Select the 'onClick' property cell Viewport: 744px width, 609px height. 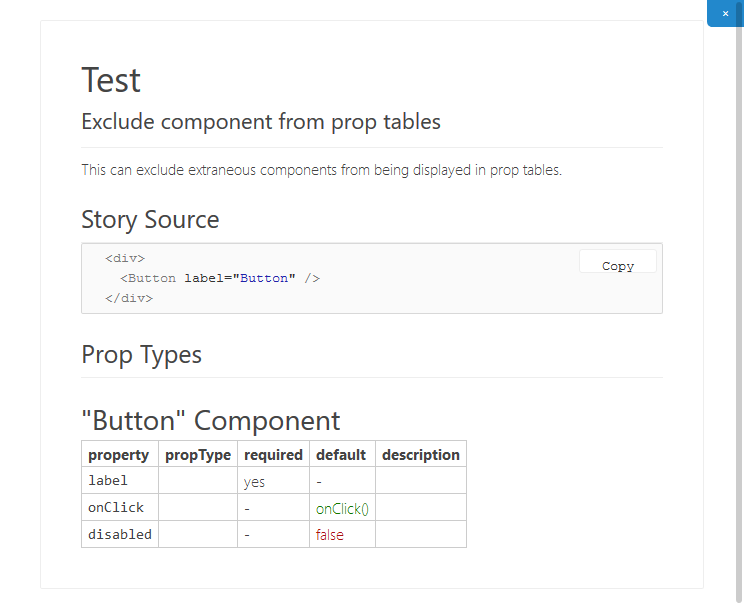coord(120,507)
